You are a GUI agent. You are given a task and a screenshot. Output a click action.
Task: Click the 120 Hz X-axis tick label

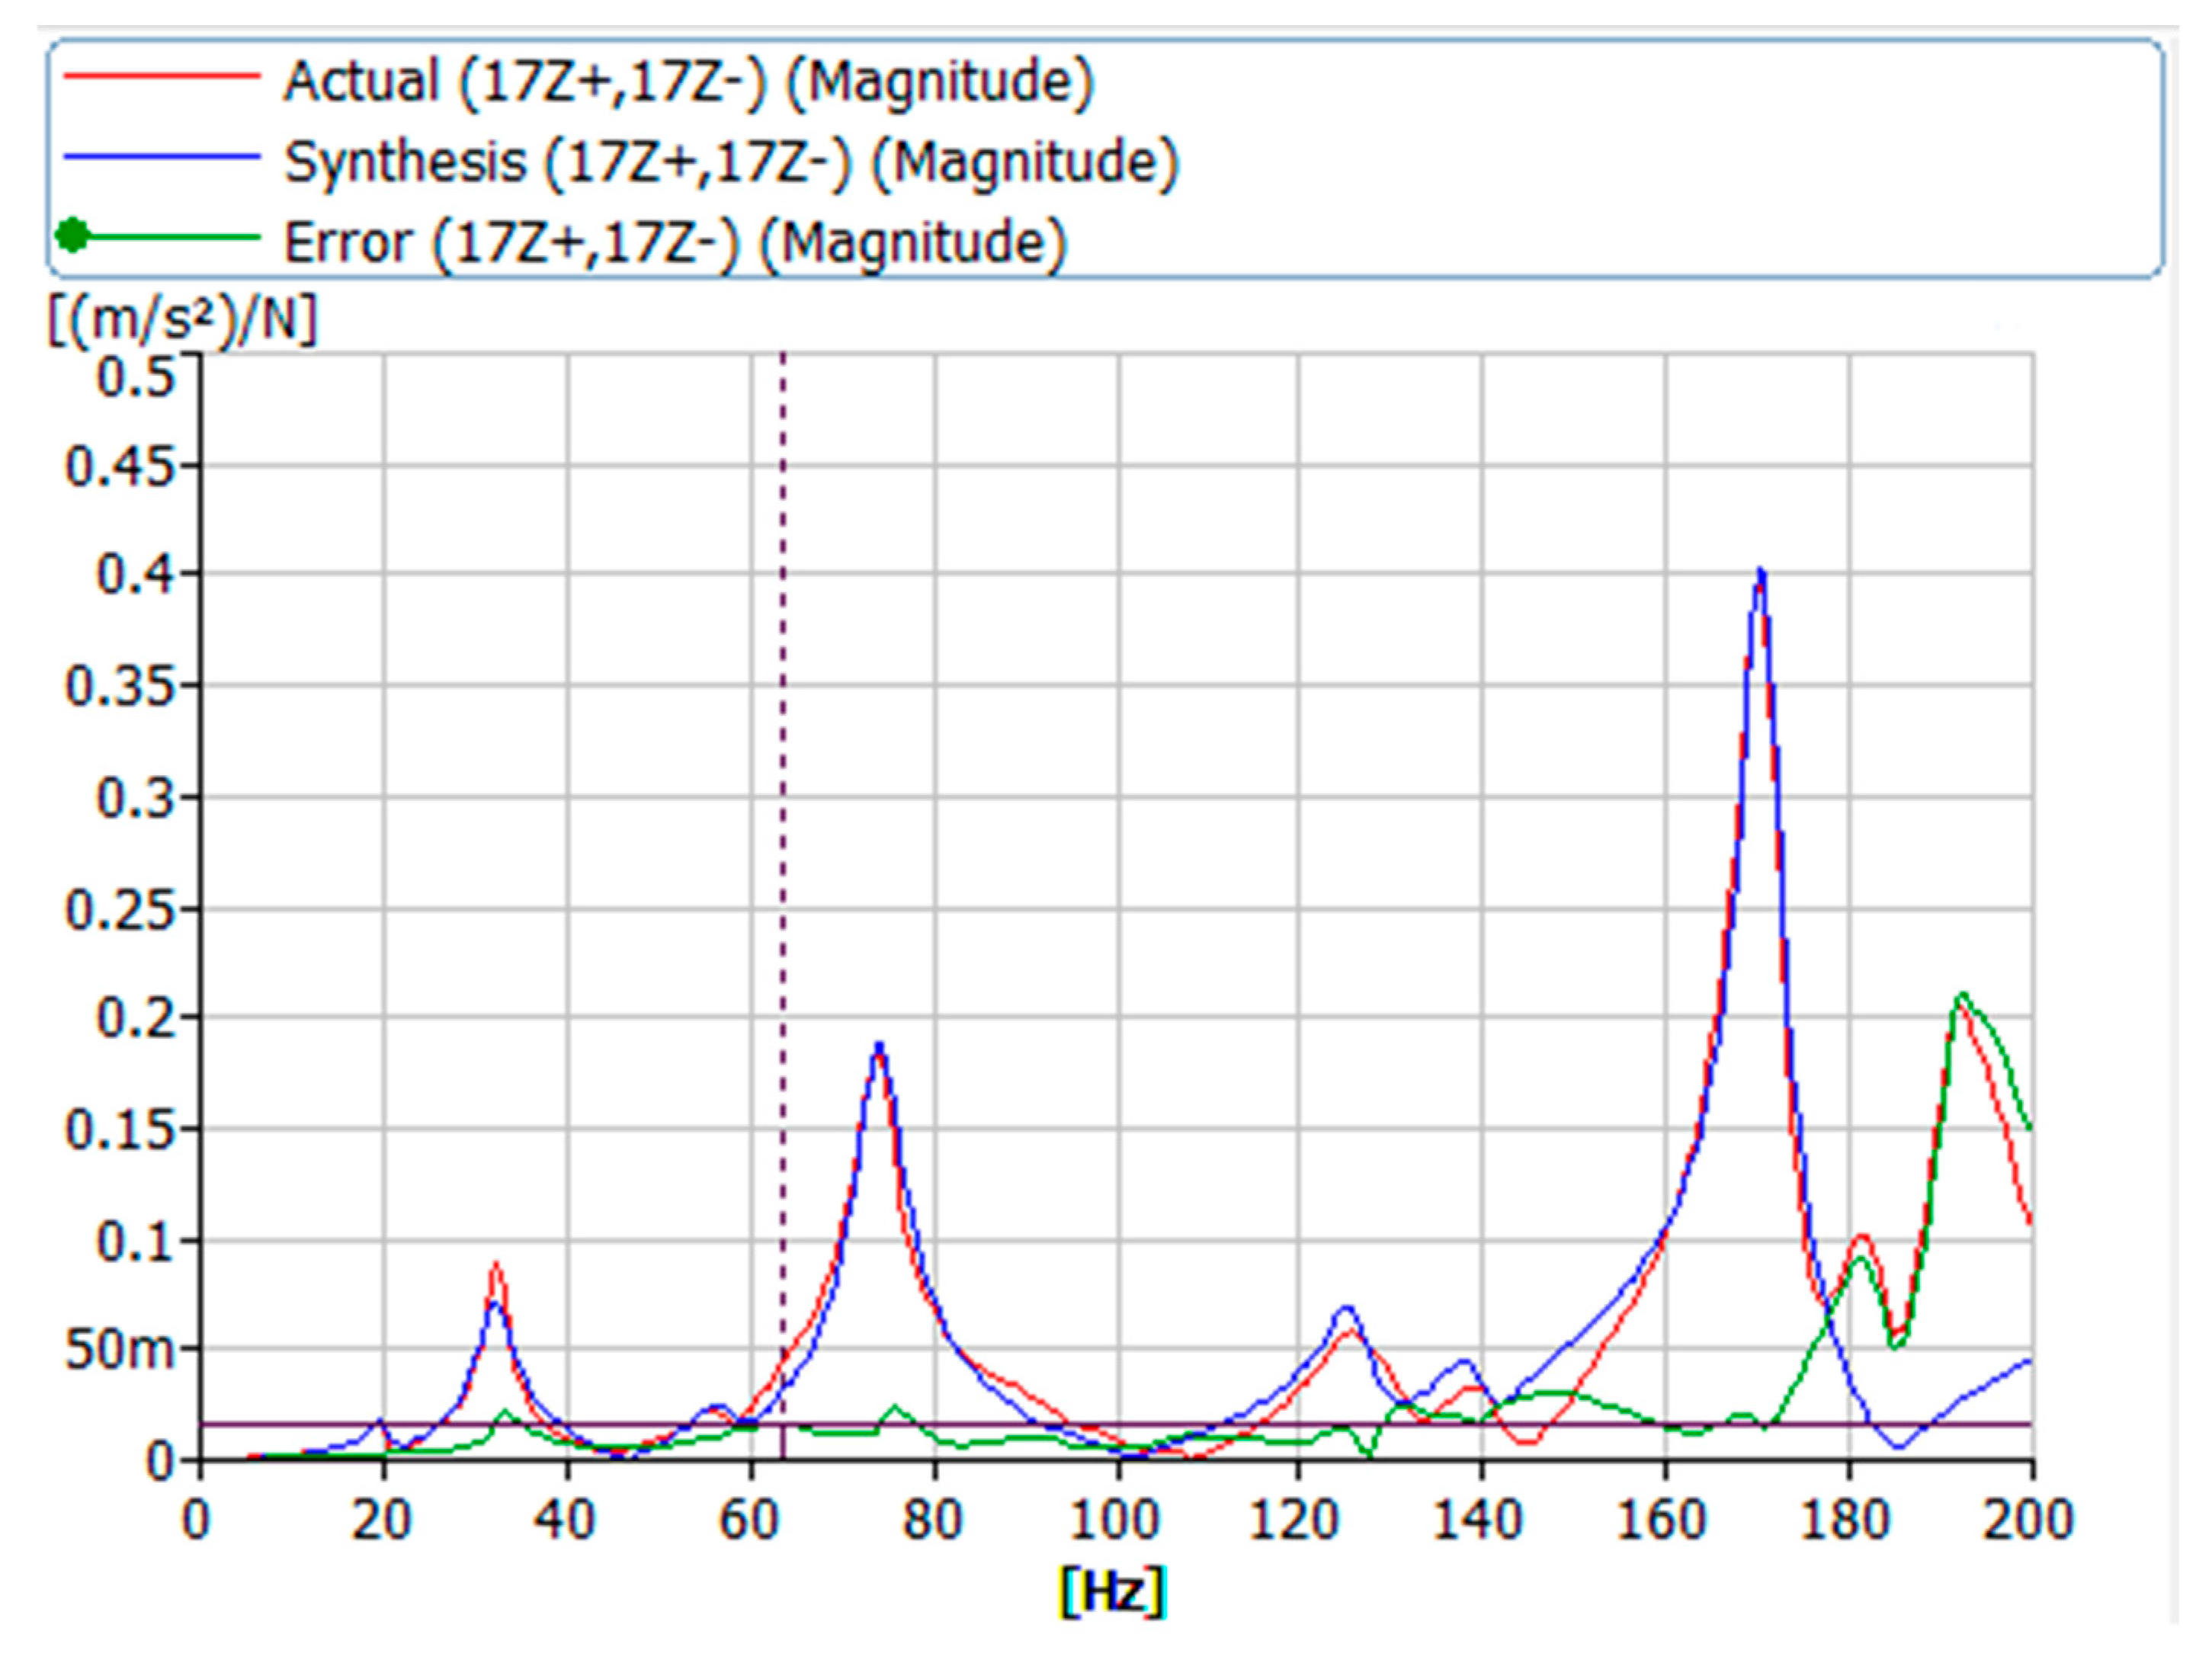[1295, 1520]
